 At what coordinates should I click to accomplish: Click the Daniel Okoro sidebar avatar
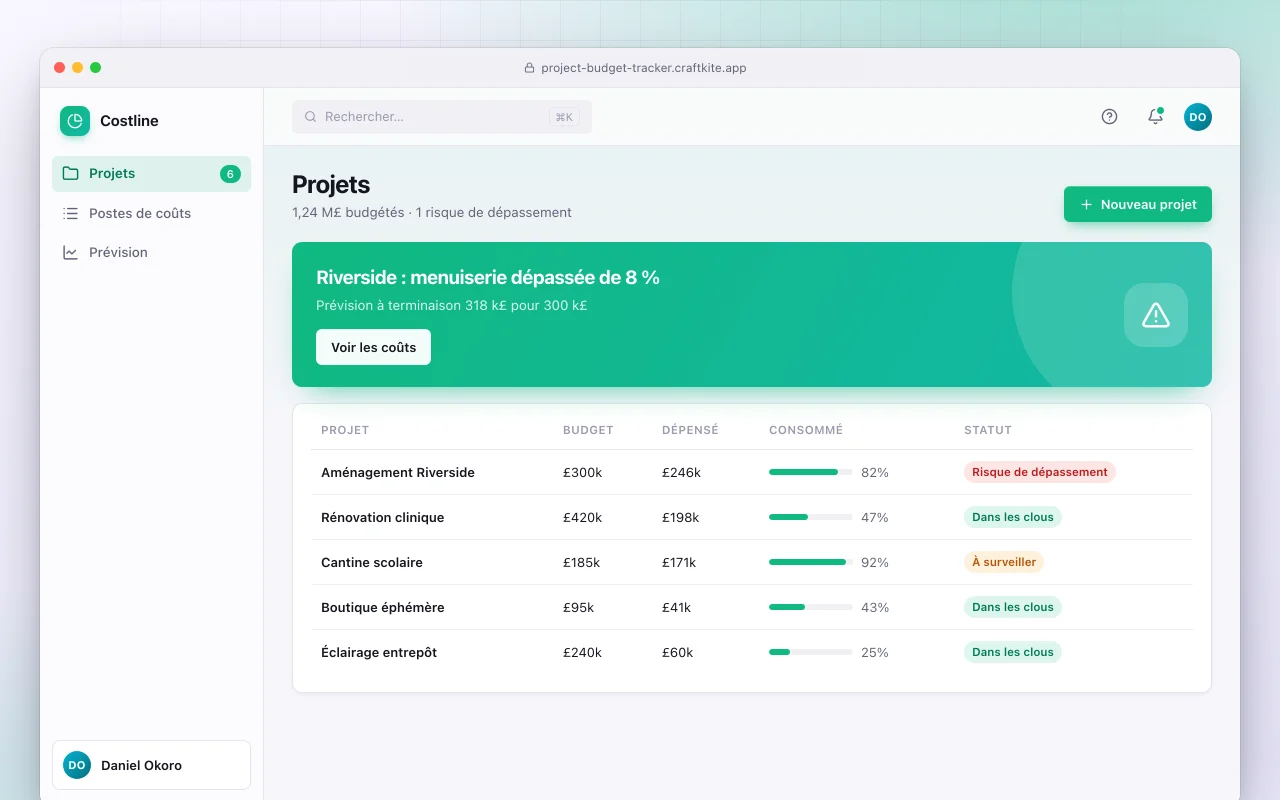pyautogui.click(x=77, y=765)
